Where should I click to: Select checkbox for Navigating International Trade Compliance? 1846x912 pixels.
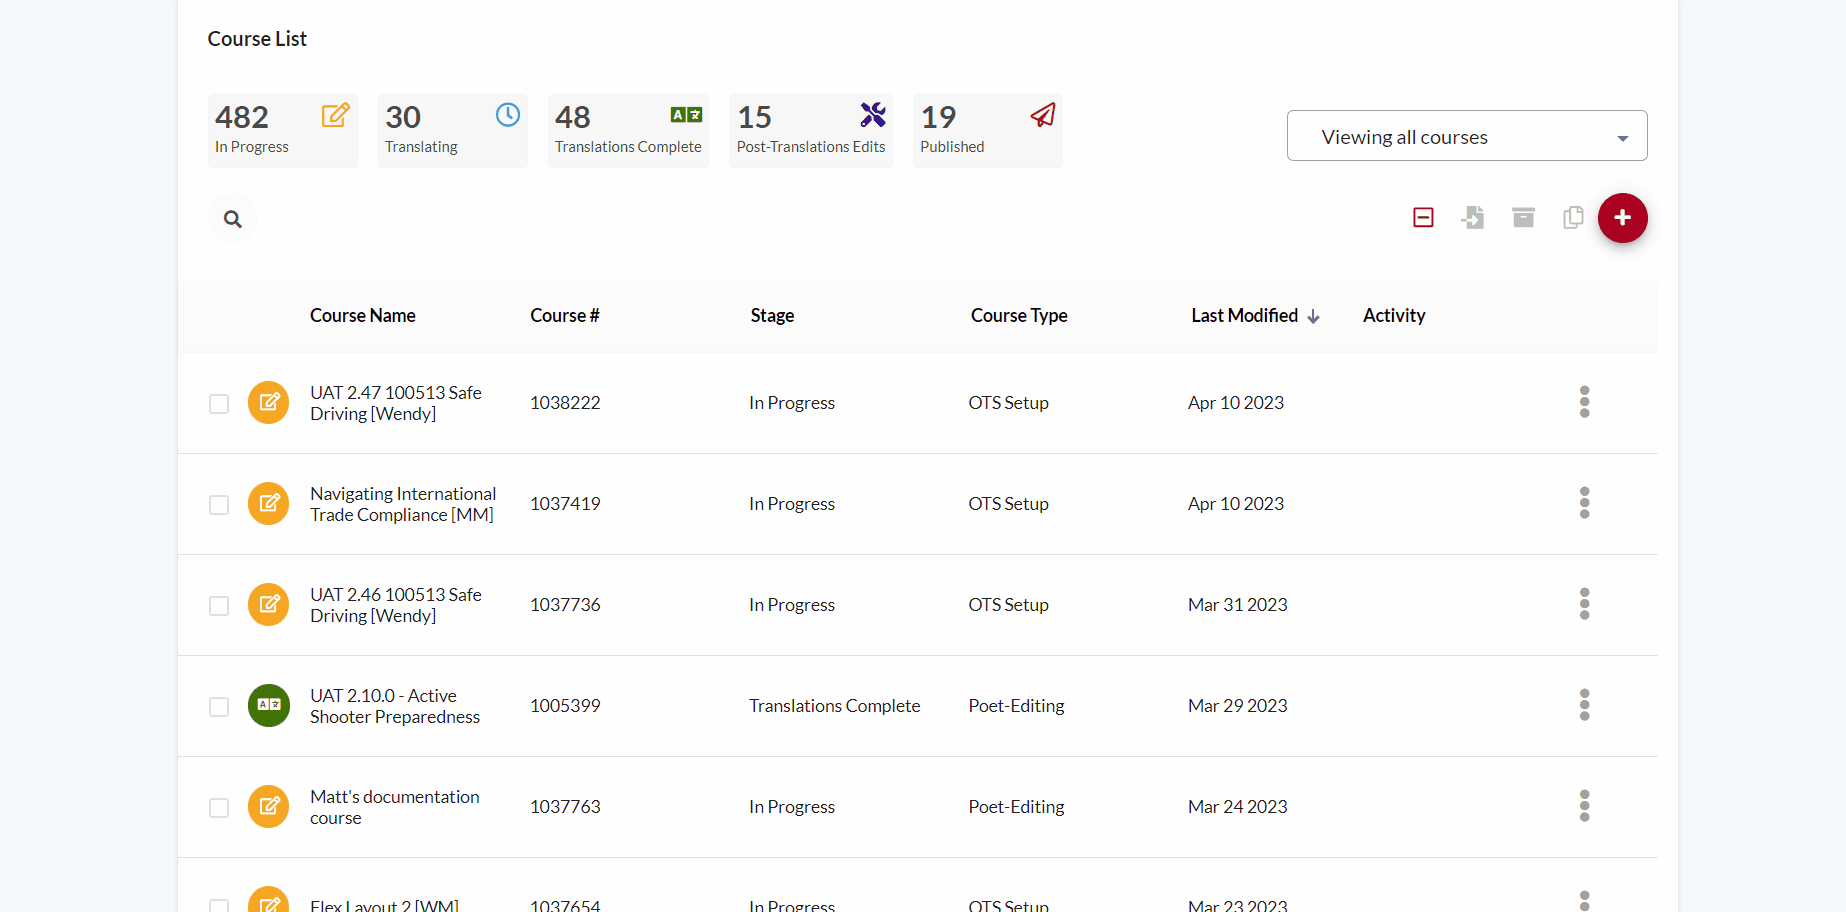219,505
